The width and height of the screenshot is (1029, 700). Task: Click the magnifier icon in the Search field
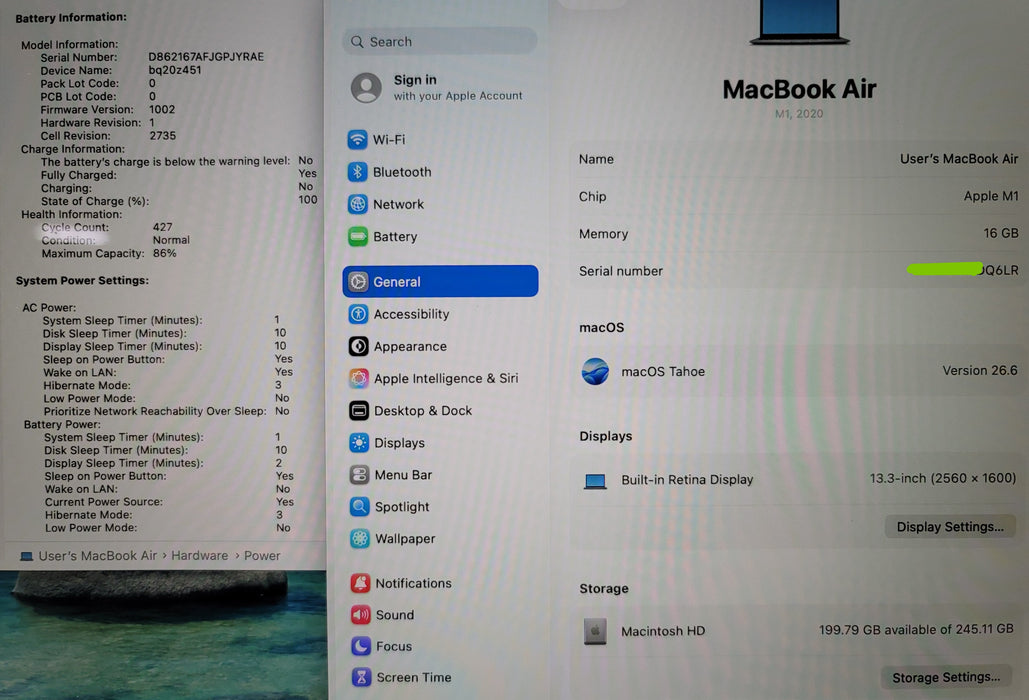(357, 42)
